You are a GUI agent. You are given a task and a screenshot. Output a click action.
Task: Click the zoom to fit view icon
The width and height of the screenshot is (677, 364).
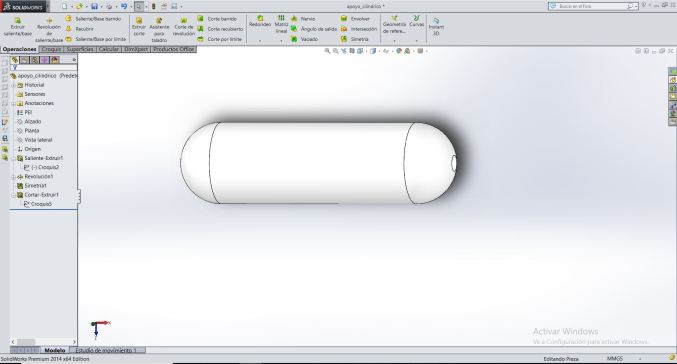tap(327, 51)
